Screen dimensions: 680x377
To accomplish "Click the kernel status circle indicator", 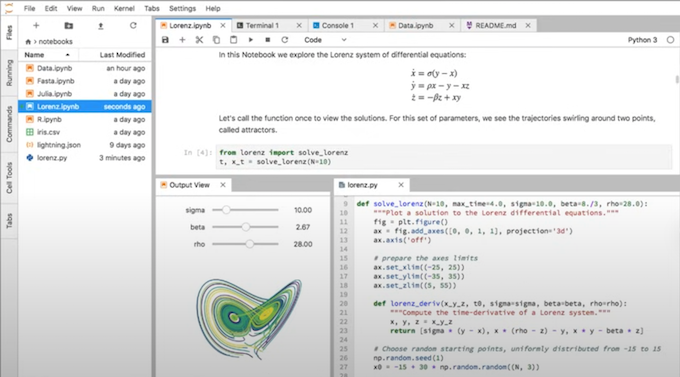I will (670, 40).
